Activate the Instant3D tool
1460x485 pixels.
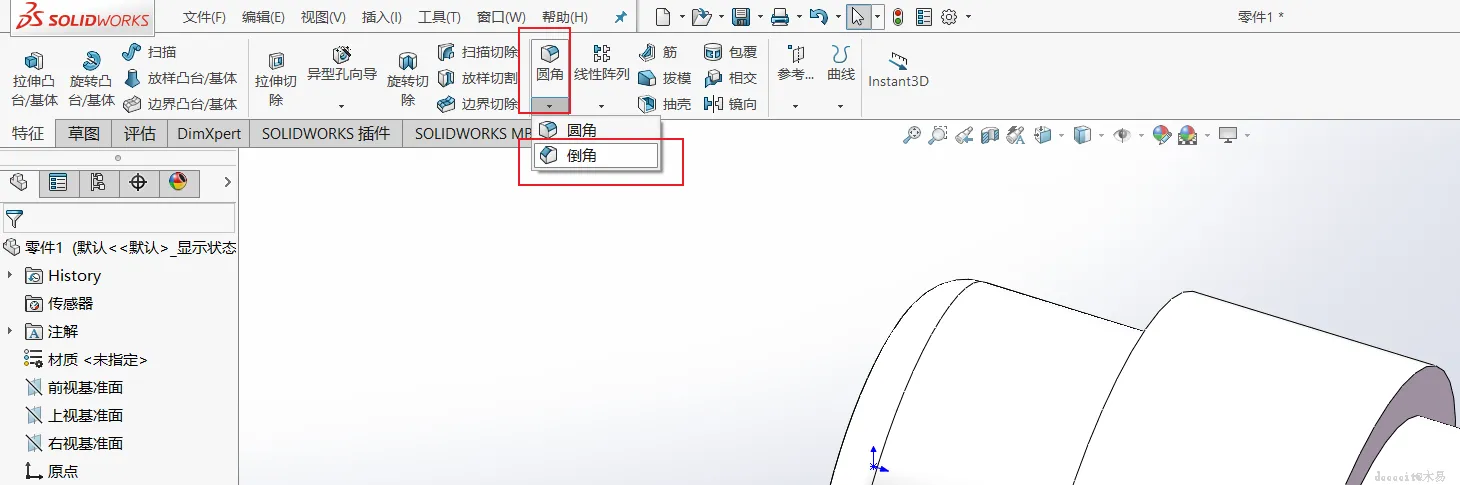pos(898,71)
